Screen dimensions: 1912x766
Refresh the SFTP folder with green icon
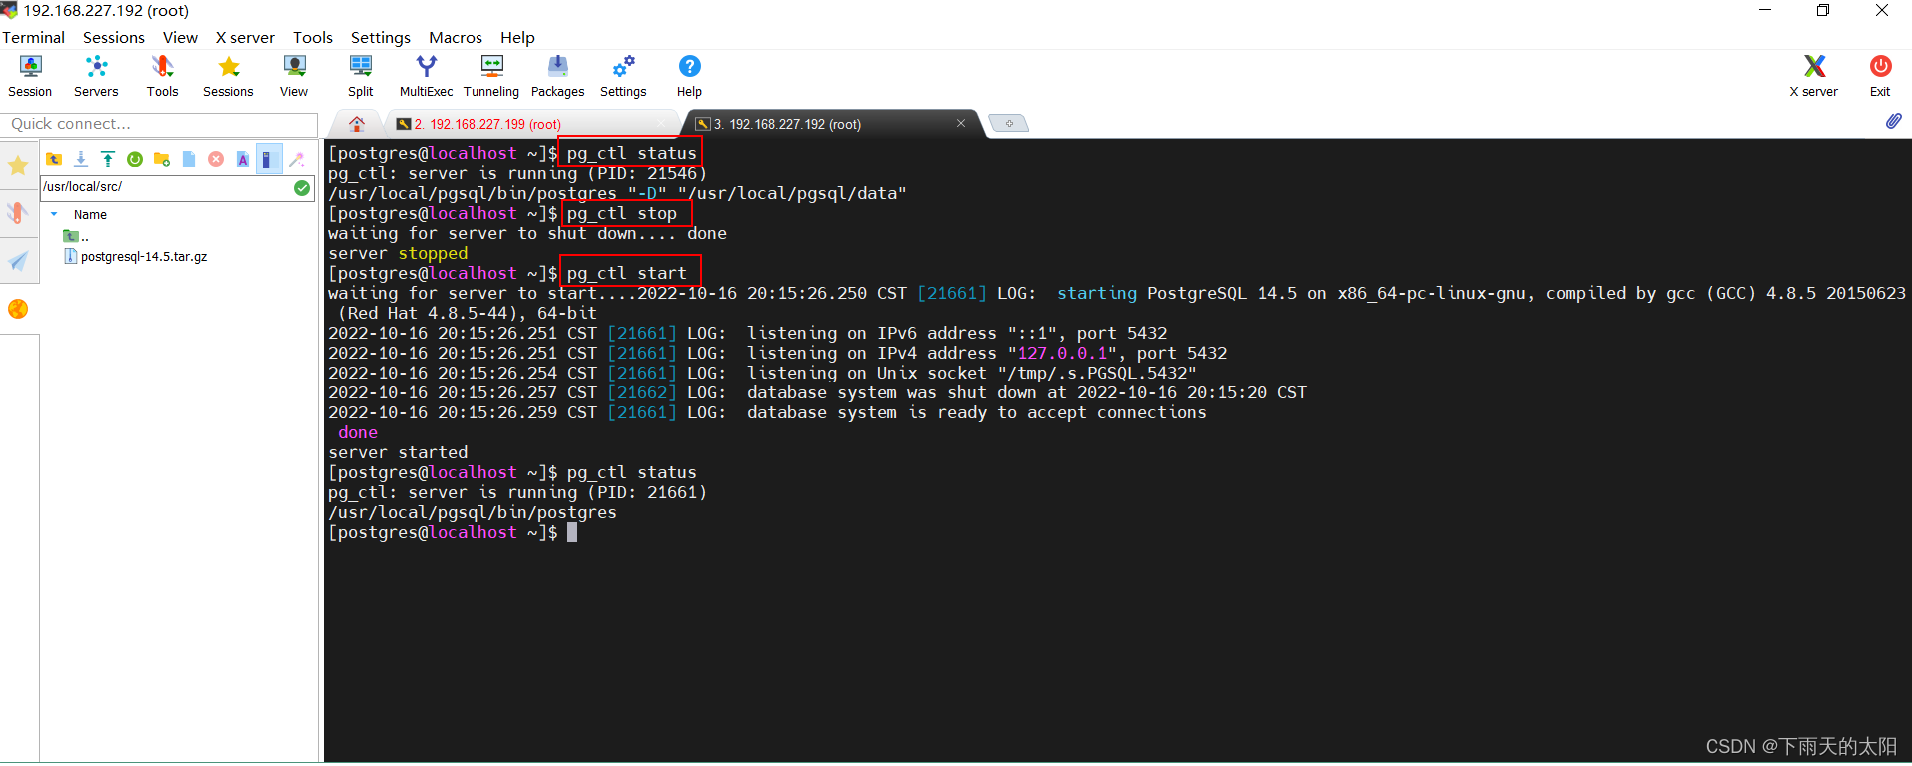(135, 159)
